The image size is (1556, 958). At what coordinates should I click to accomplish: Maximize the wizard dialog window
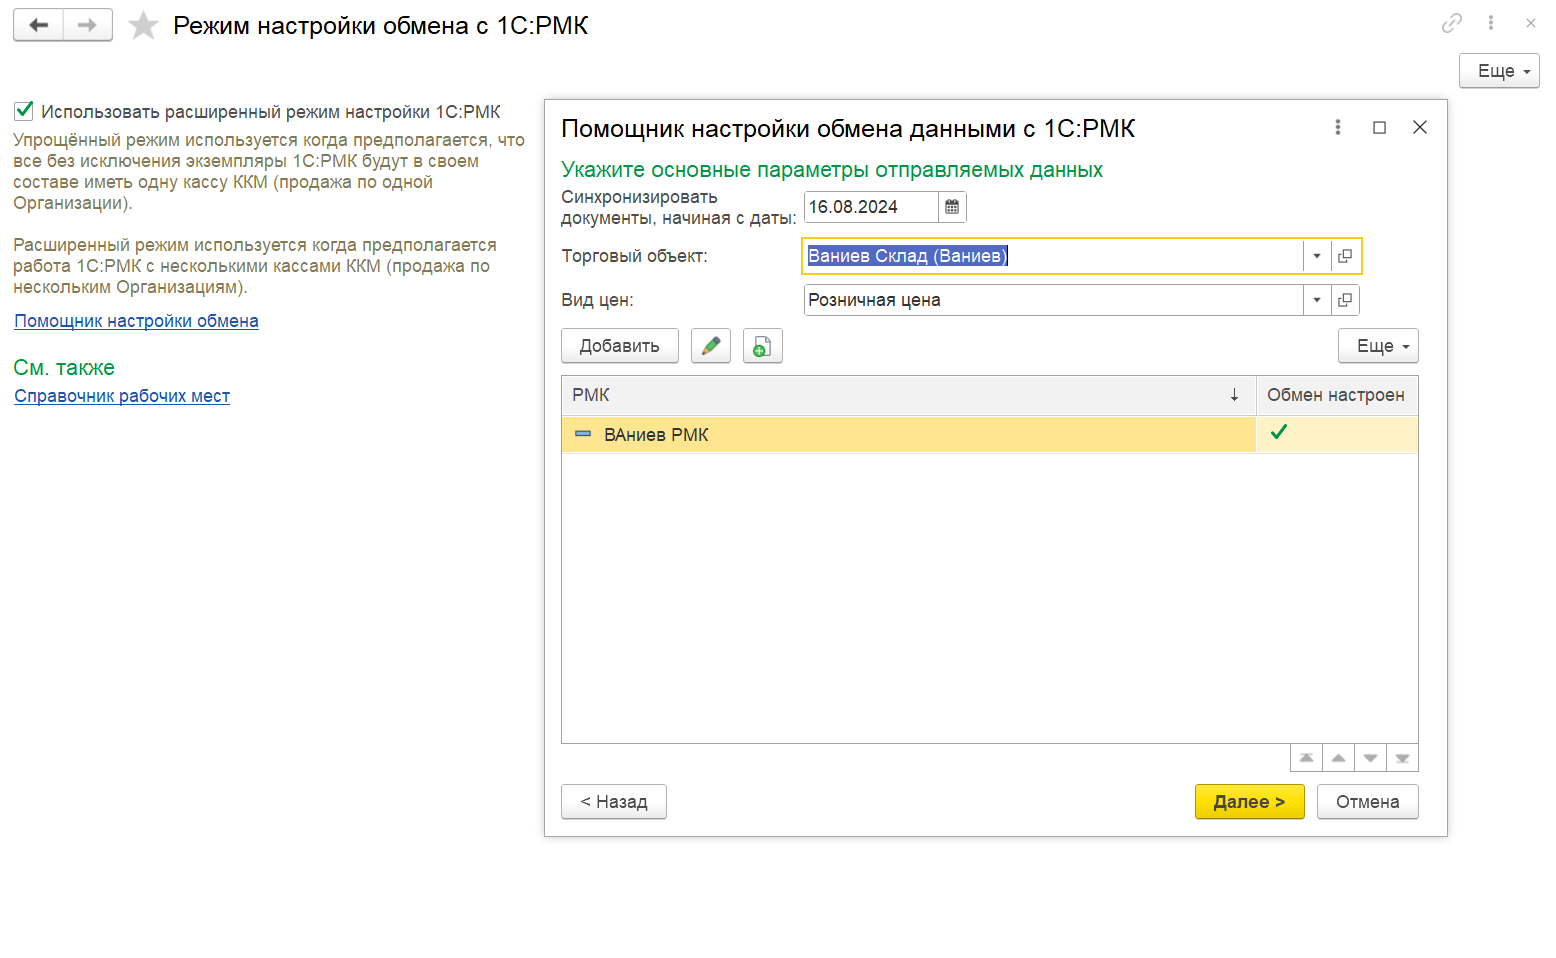1379,127
